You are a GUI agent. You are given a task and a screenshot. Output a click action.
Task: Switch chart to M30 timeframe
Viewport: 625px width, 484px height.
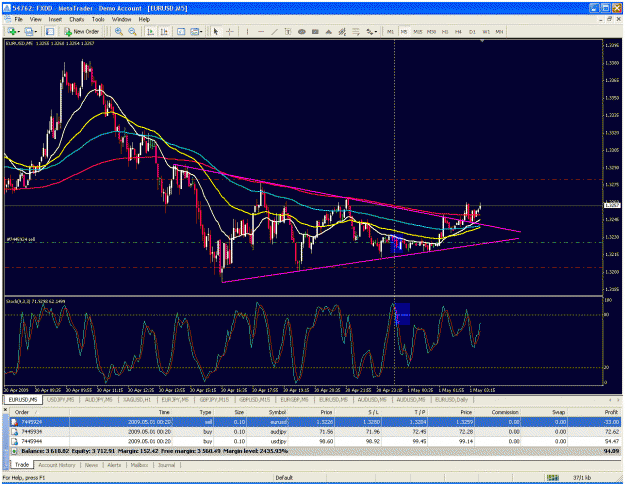pos(431,31)
